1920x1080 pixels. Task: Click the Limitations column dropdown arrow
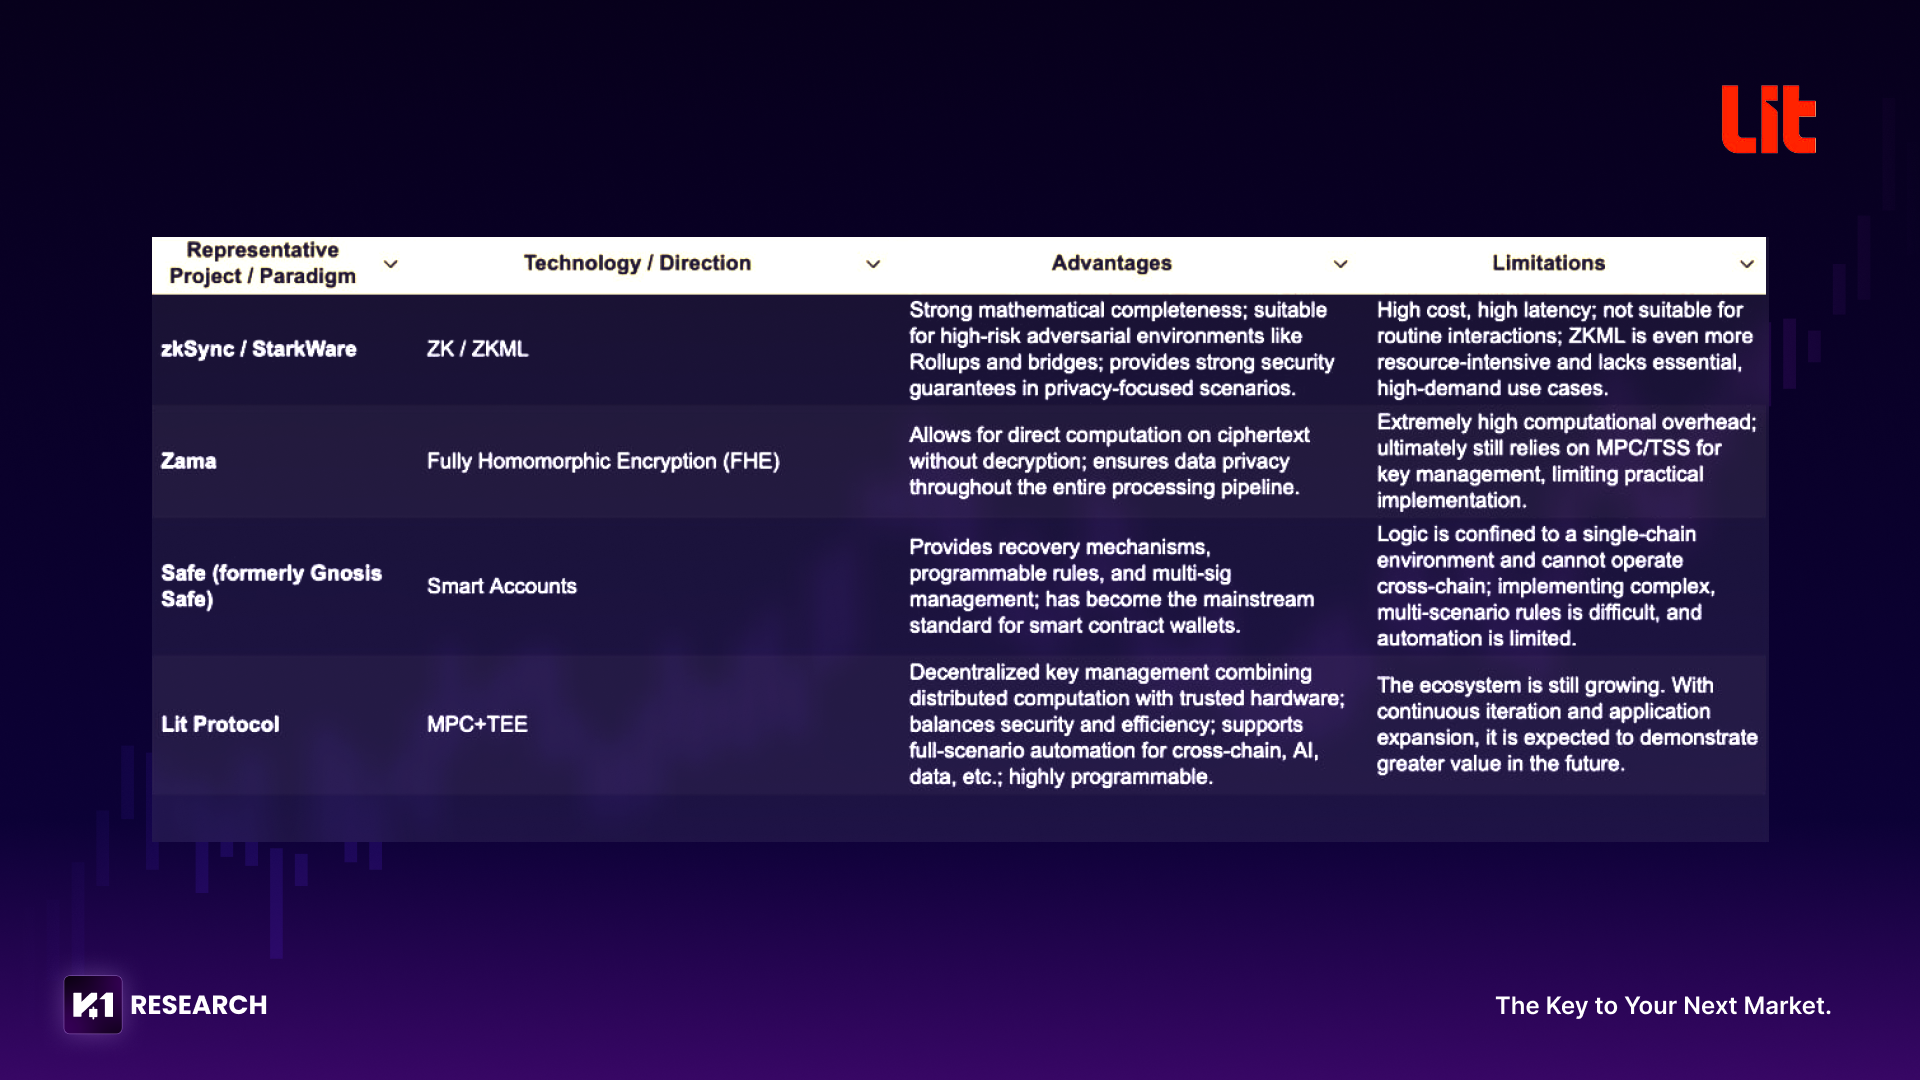pos(1747,264)
